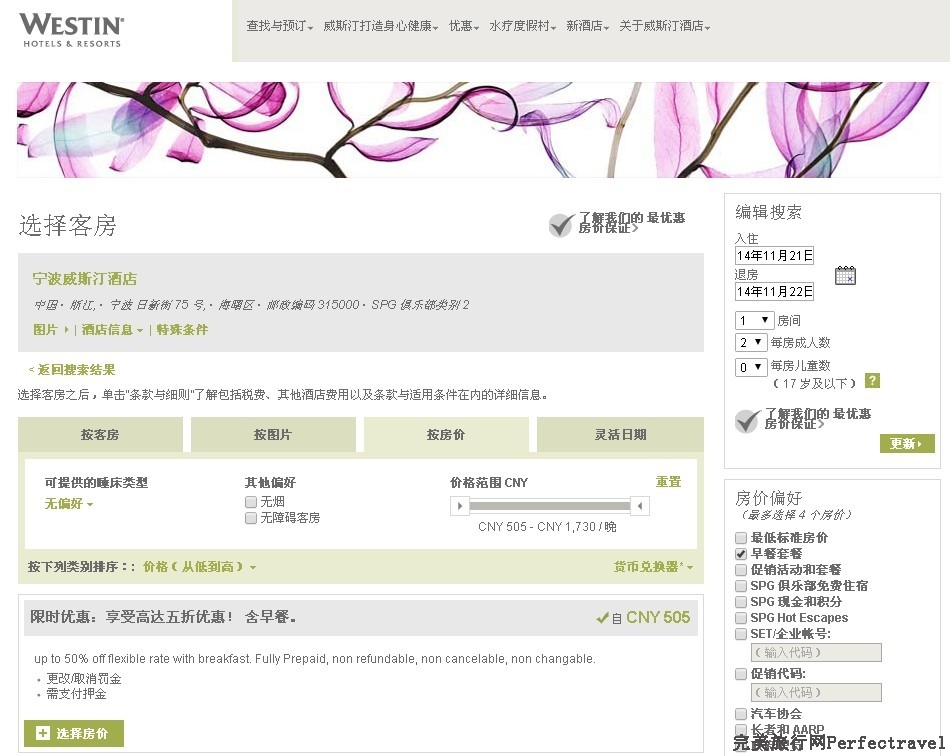Click the plus icon on 选择房价 button

coord(42,733)
